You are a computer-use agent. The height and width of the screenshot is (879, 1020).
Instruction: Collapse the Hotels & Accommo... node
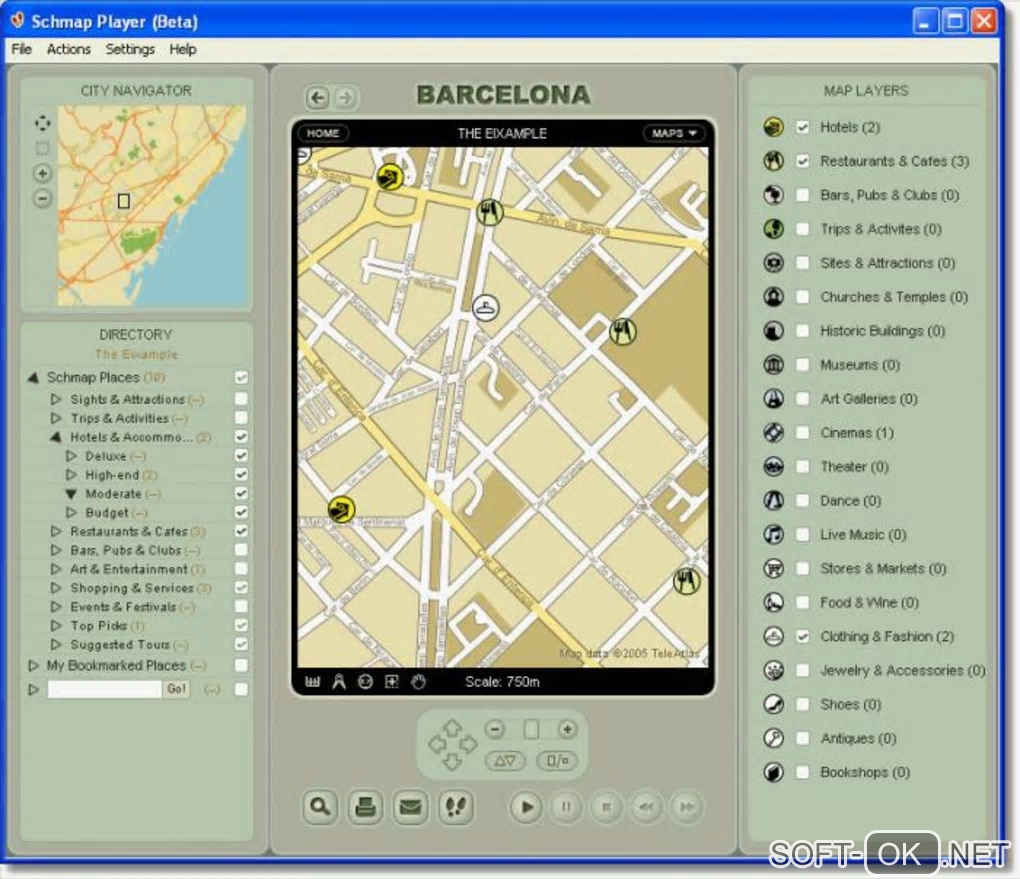[x=56, y=437]
